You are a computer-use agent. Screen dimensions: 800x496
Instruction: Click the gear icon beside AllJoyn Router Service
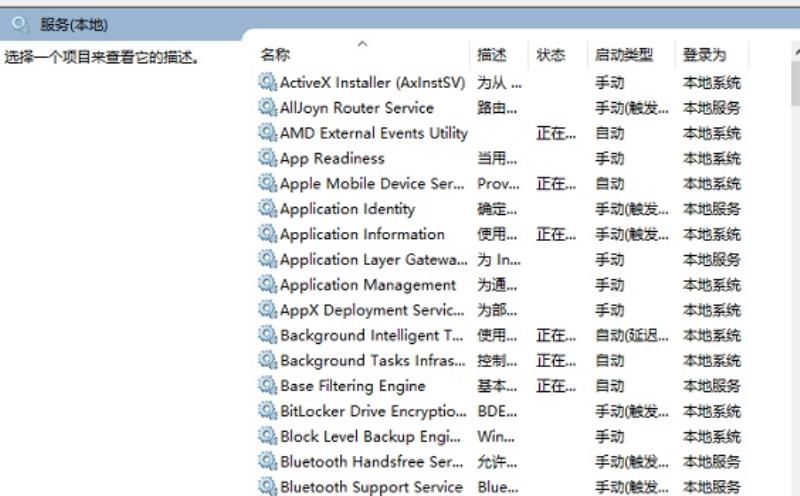(x=267, y=107)
